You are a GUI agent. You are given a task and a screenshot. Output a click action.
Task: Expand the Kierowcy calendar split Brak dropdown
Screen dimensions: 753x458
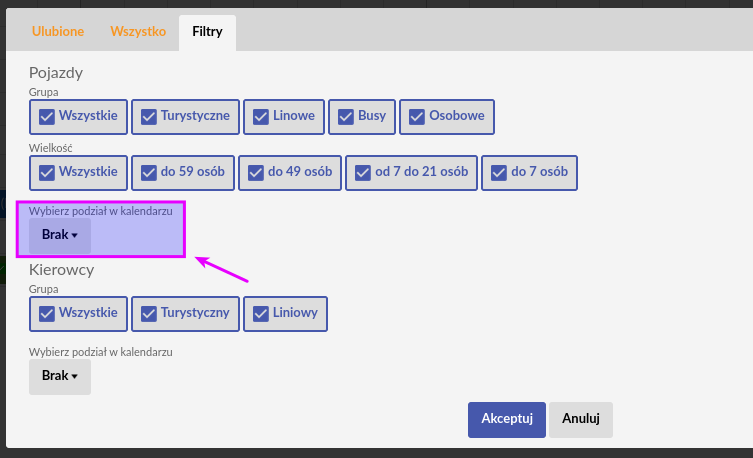click(60, 377)
